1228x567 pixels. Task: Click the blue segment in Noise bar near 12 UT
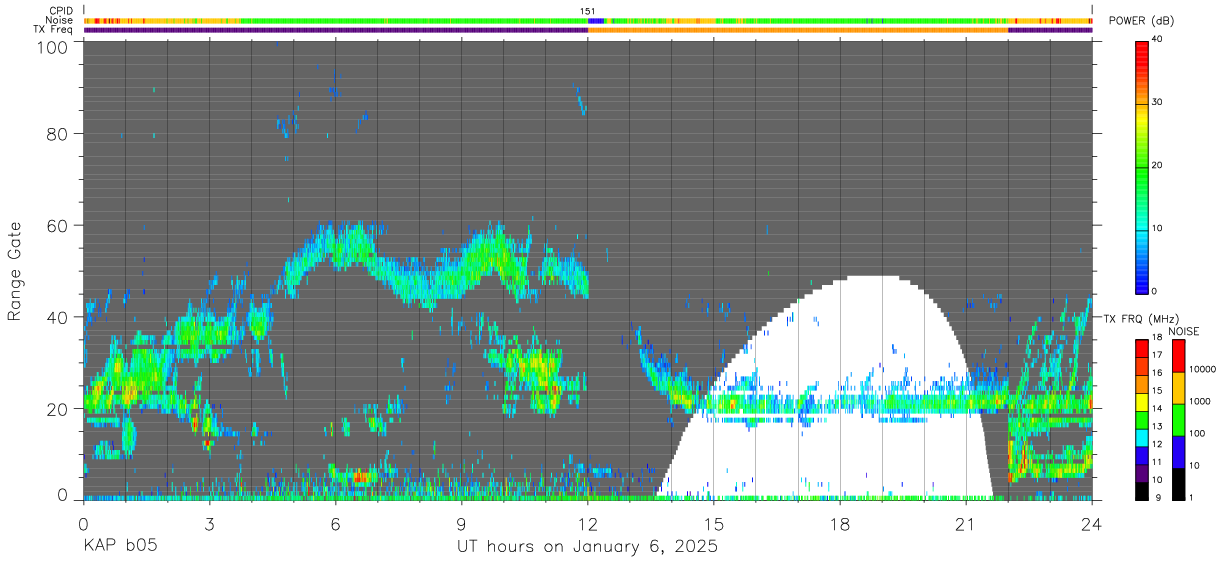coord(596,20)
